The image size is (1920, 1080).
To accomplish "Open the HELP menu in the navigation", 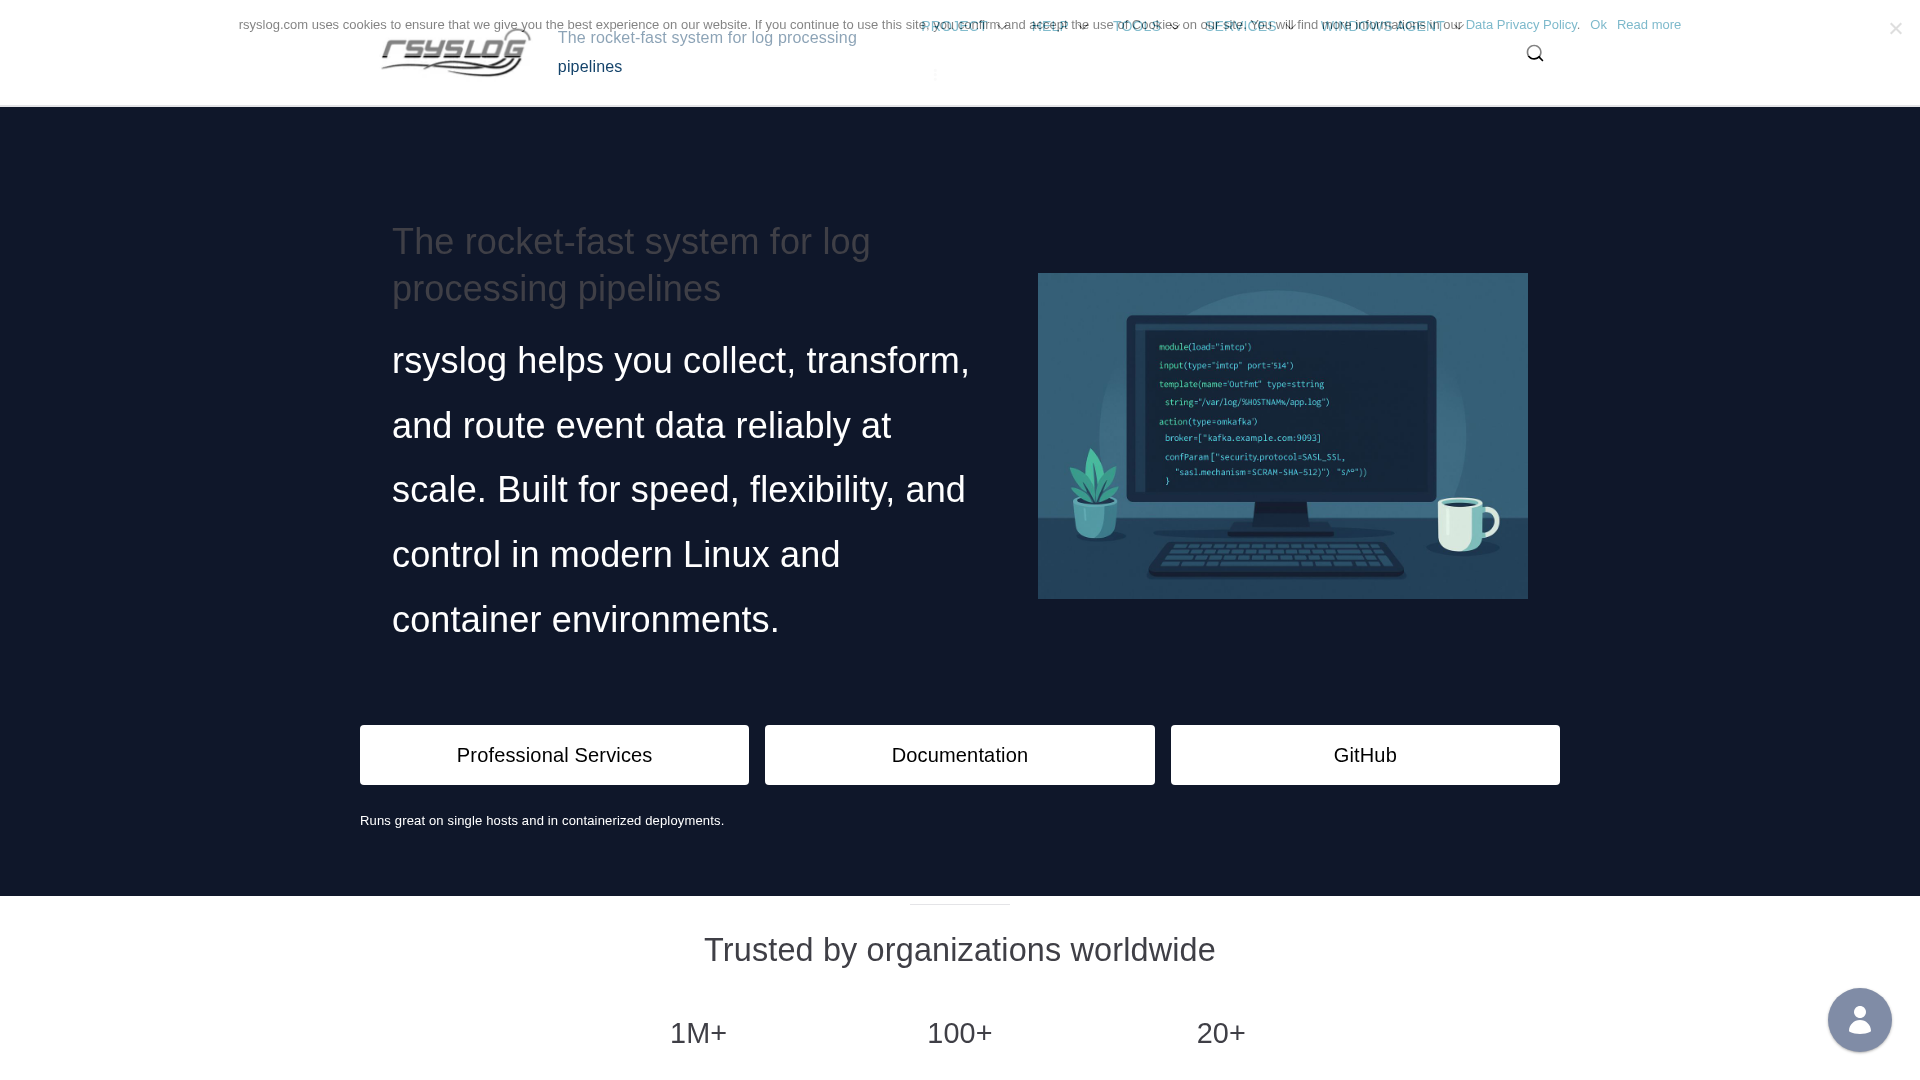I will 1048,27.
